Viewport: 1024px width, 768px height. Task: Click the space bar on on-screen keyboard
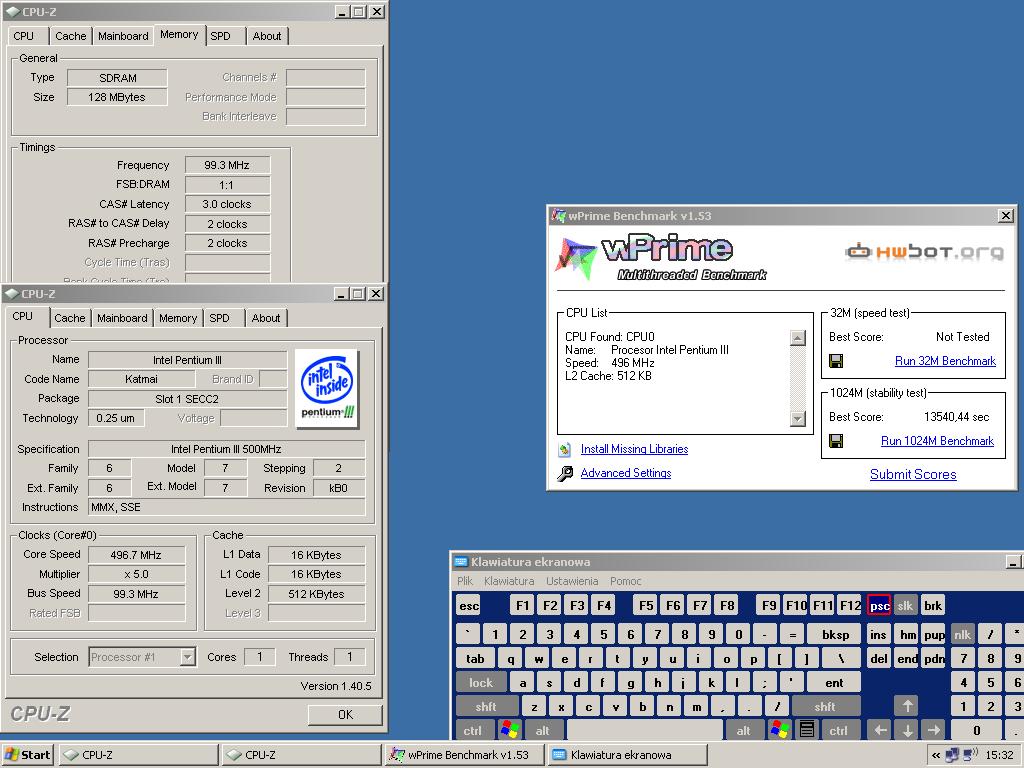[x=645, y=729]
